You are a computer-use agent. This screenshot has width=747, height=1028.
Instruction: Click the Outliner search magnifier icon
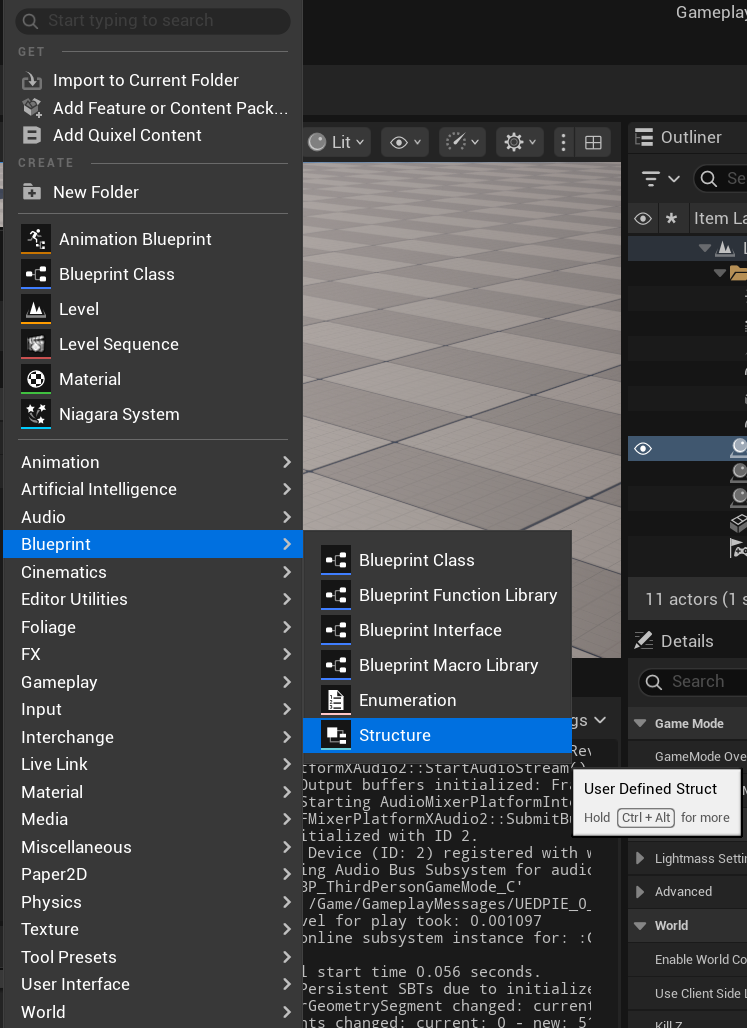tap(708, 178)
